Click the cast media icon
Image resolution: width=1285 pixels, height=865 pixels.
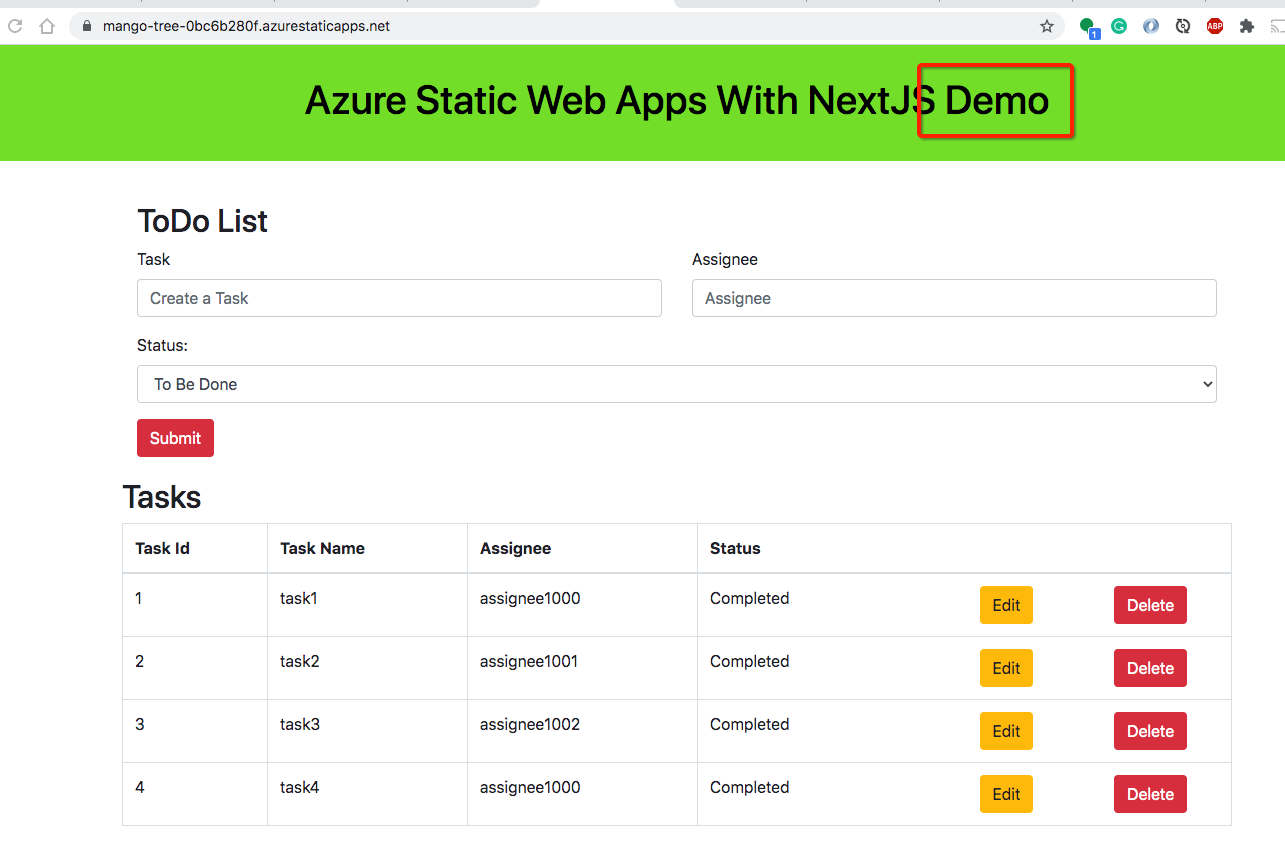click(1277, 26)
